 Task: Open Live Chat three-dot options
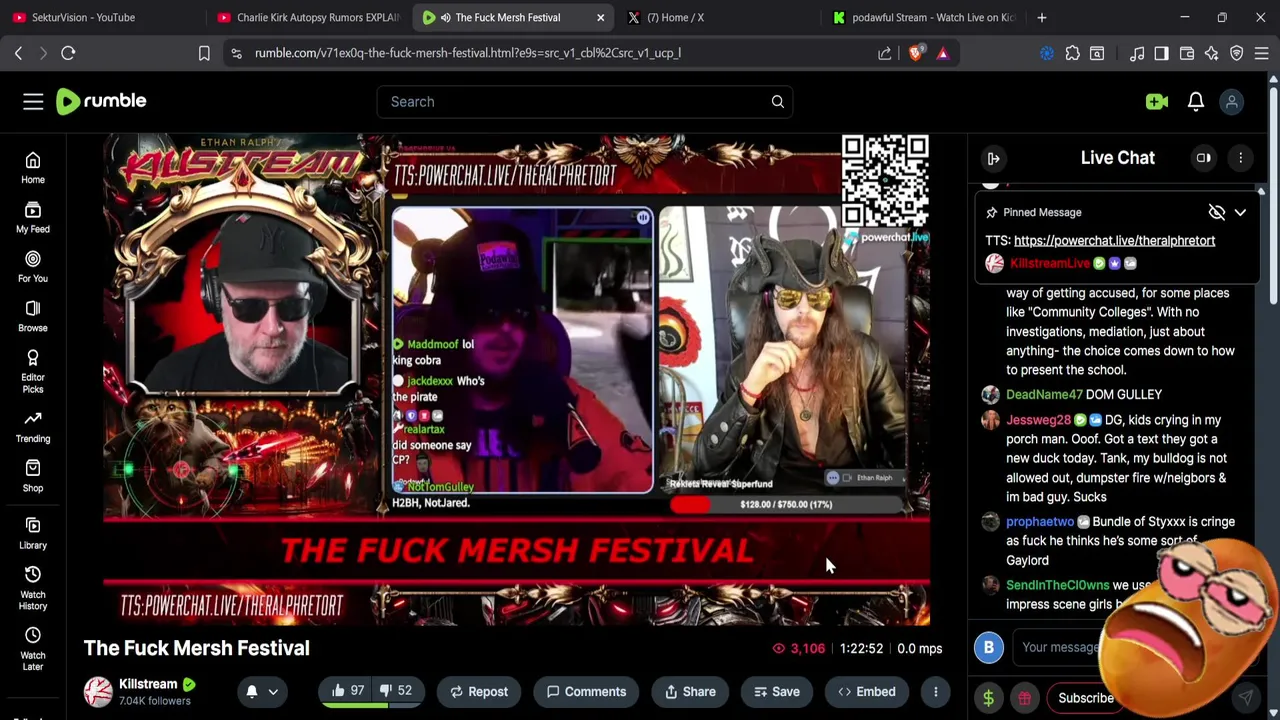[1240, 158]
